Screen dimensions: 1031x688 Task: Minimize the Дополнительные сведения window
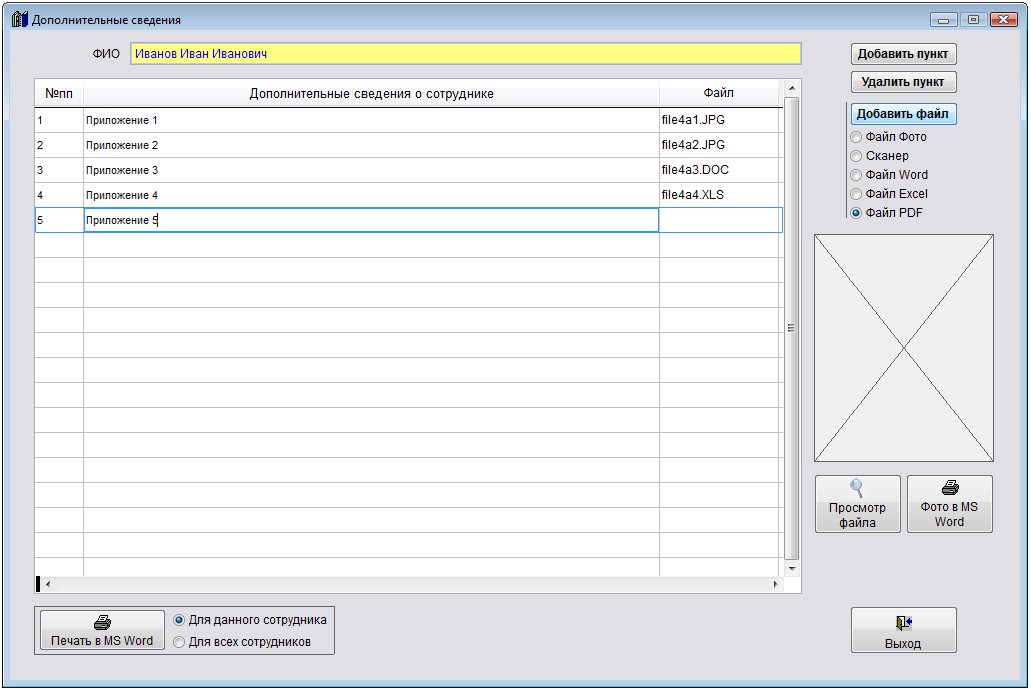pos(944,20)
